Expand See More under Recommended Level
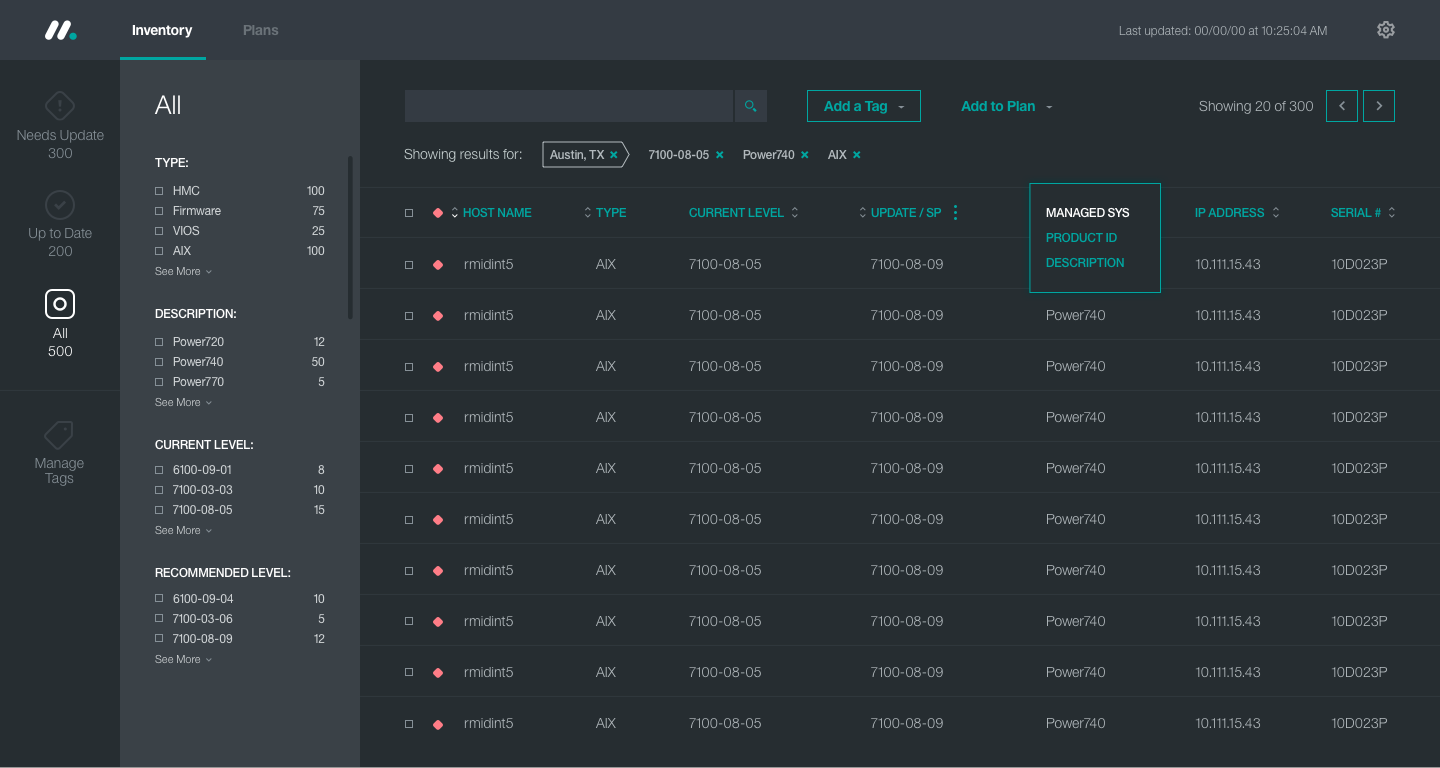The width and height of the screenshot is (1440, 768). 183,660
